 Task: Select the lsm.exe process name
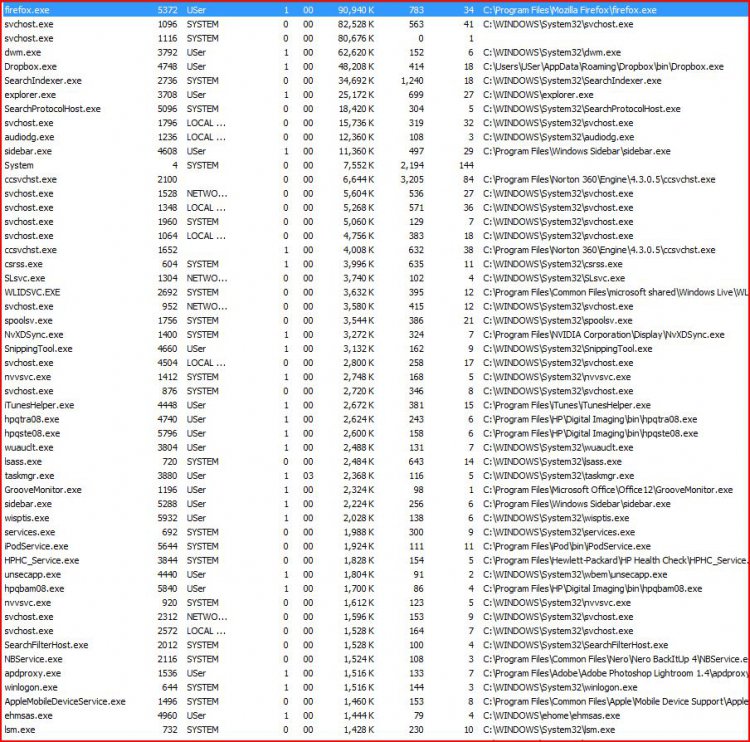[x=20, y=730]
